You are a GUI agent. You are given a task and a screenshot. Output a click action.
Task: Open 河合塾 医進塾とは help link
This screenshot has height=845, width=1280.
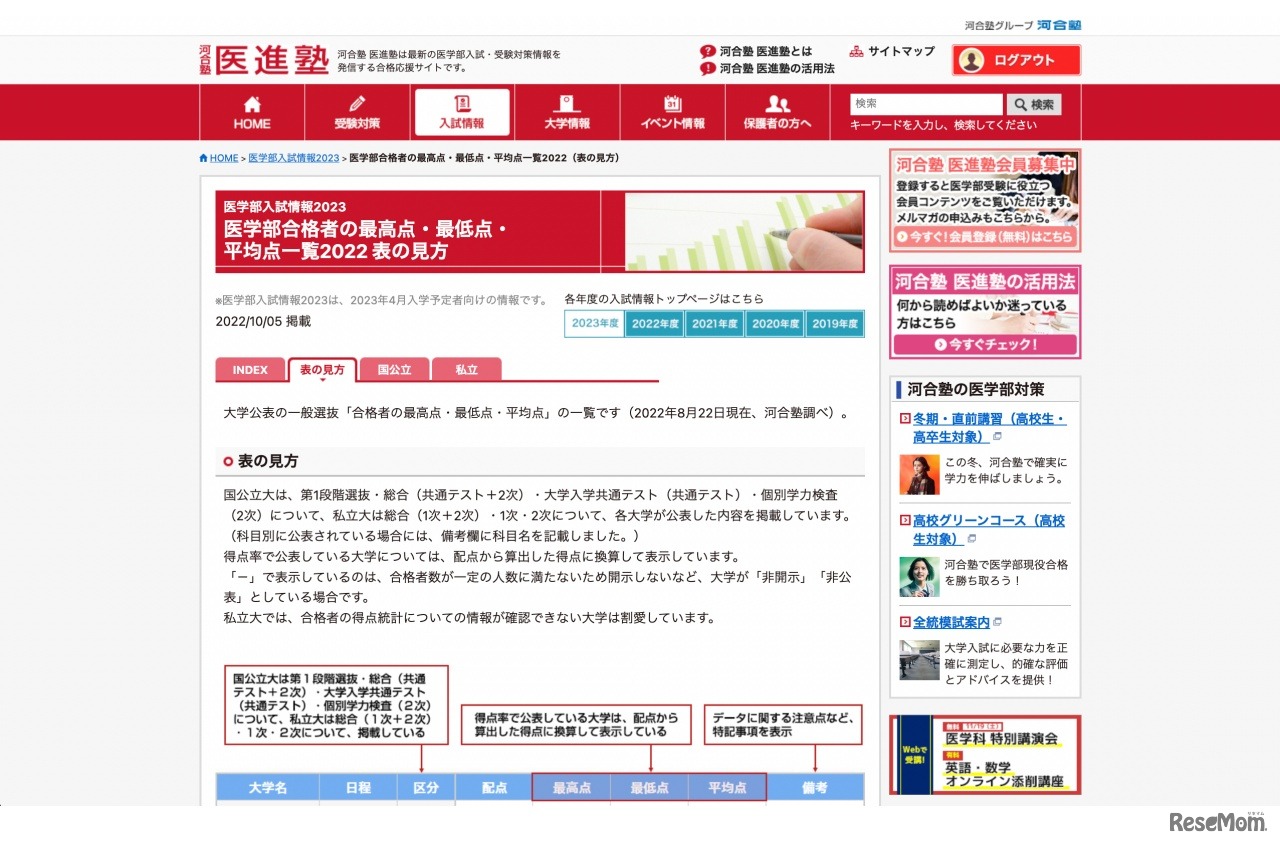756,51
